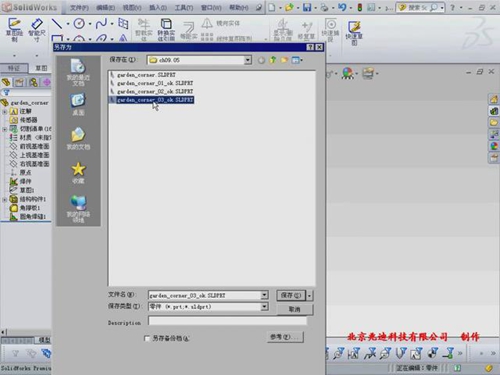
Task: Click the Description input field
Action: pyautogui.click(x=227, y=321)
